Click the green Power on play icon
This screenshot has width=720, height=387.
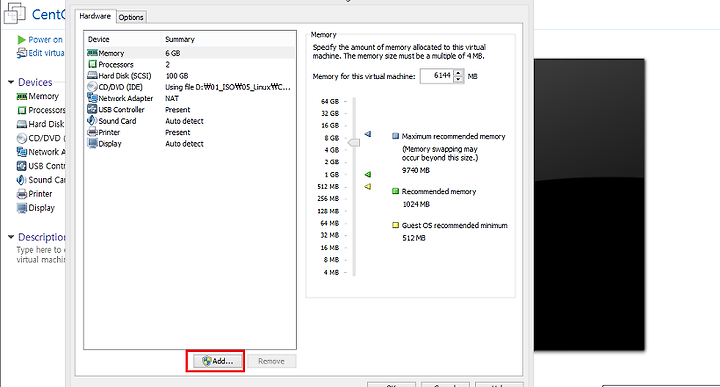point(21,40)
